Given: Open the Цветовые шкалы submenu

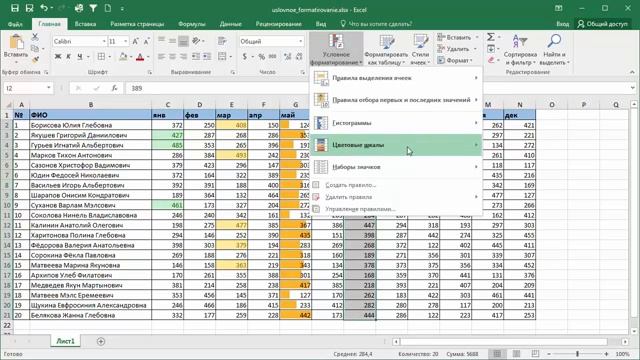Looking at the screenshot, I should [396, 145].
